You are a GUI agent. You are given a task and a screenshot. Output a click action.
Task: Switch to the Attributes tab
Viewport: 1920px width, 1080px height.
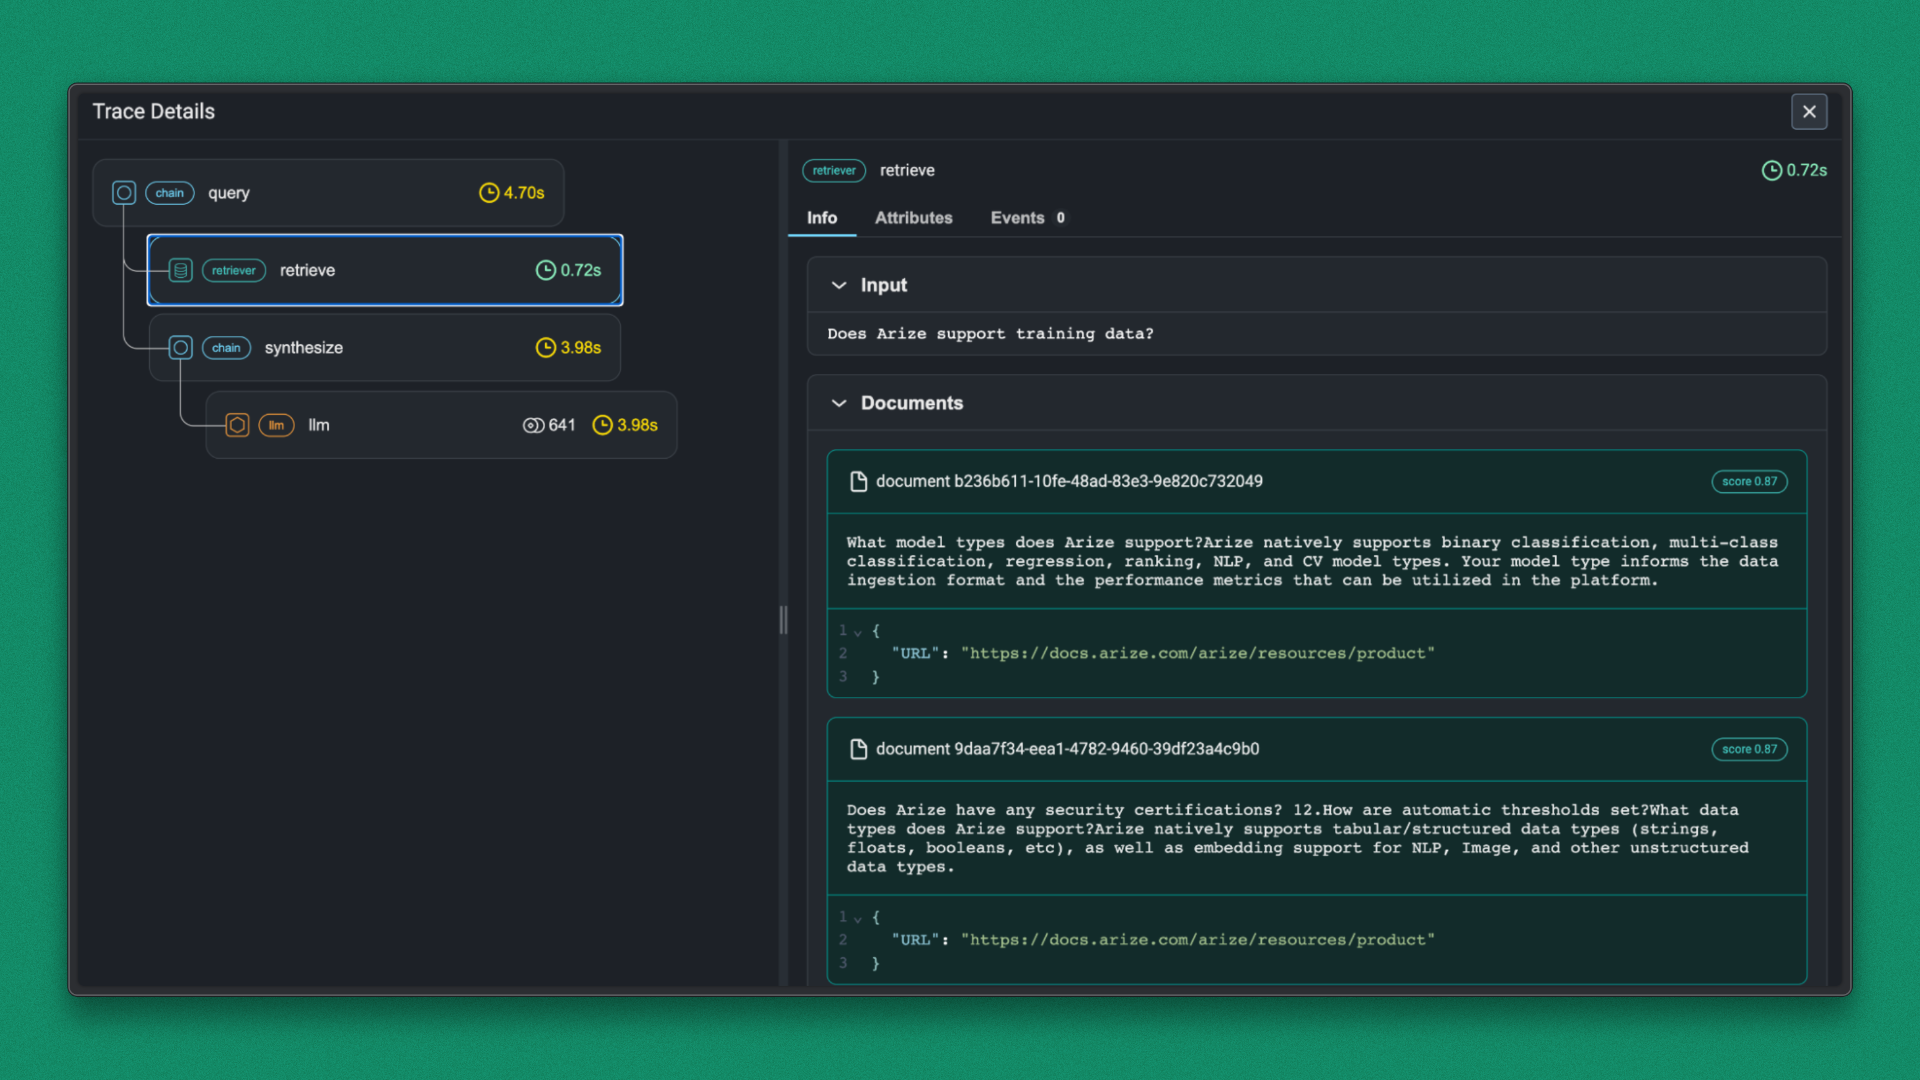913,218
